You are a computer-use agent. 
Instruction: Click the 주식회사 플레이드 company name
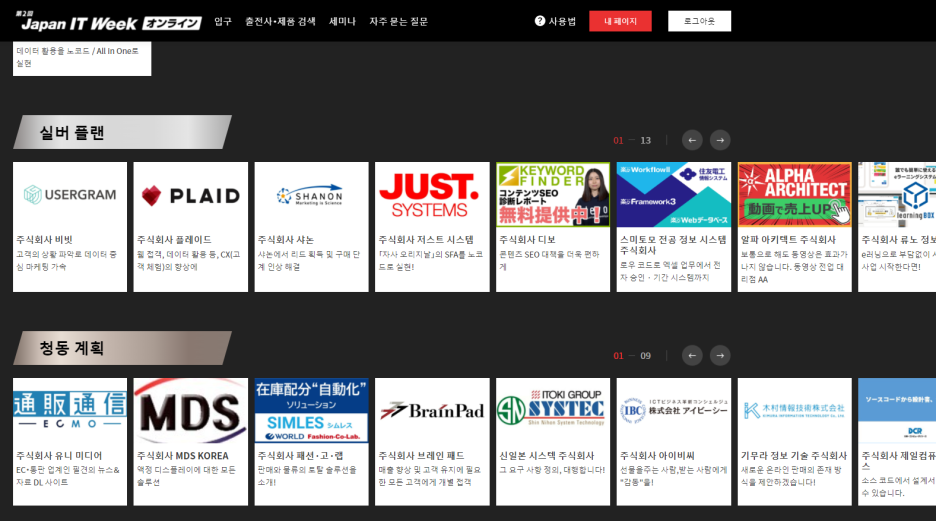tap(174, 240)
